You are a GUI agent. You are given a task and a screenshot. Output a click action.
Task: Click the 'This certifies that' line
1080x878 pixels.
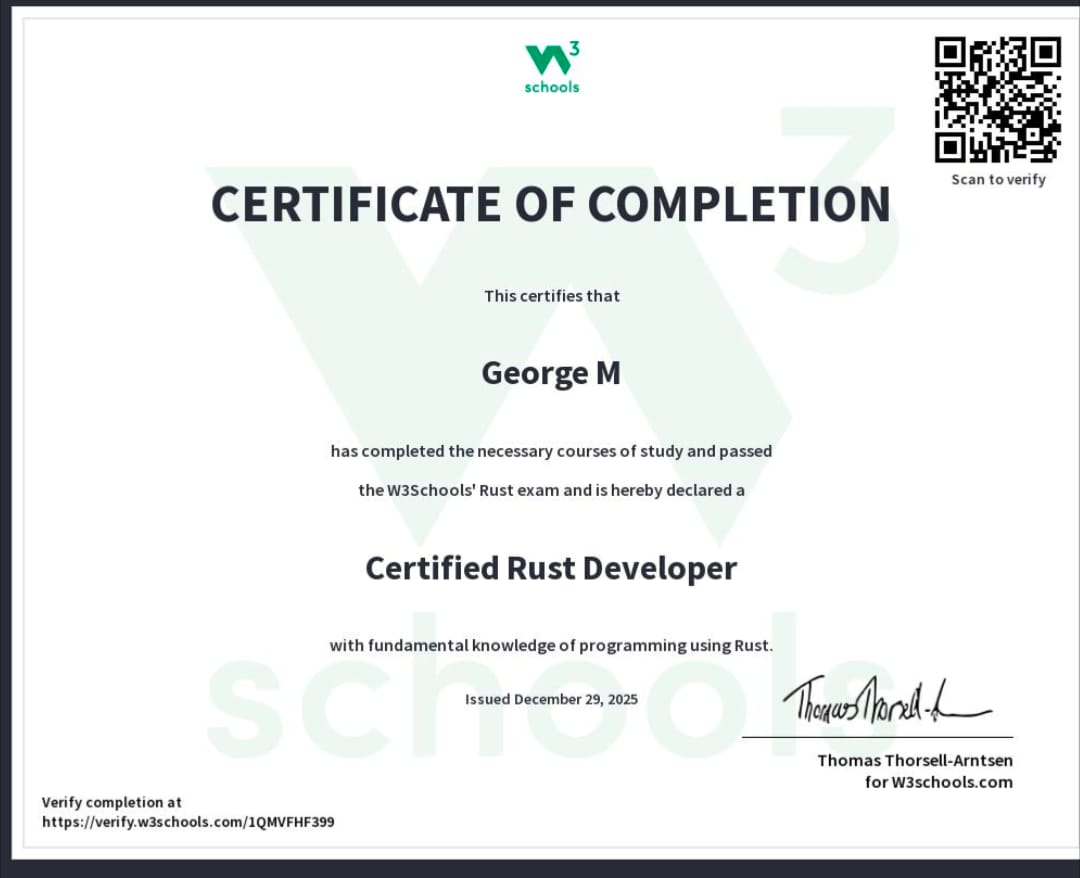point(552,296)
